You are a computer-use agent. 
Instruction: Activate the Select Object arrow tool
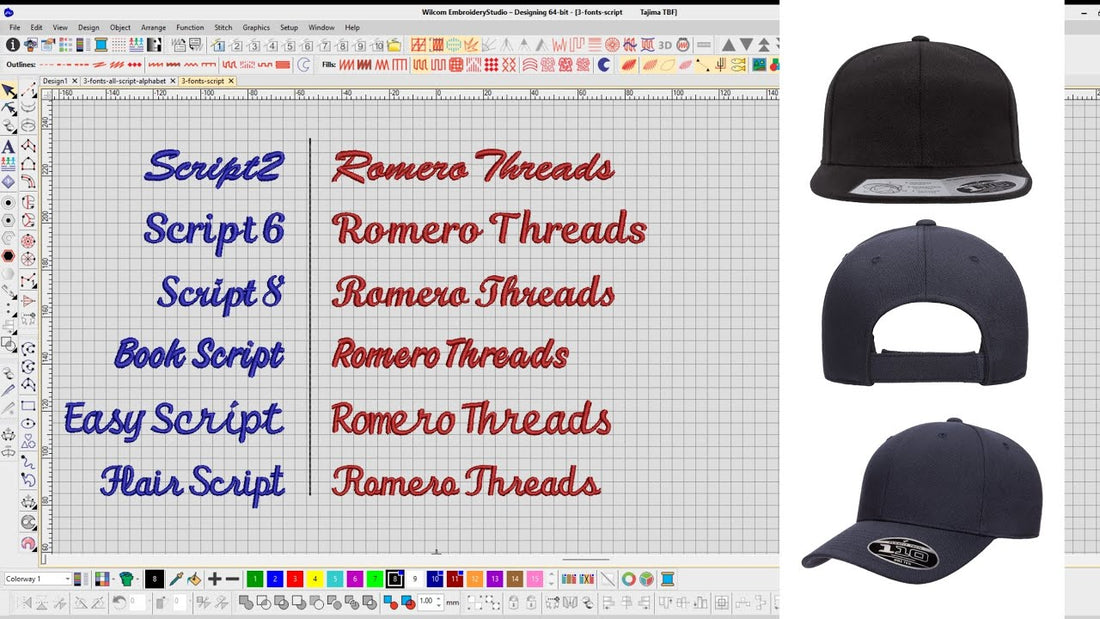7,92
